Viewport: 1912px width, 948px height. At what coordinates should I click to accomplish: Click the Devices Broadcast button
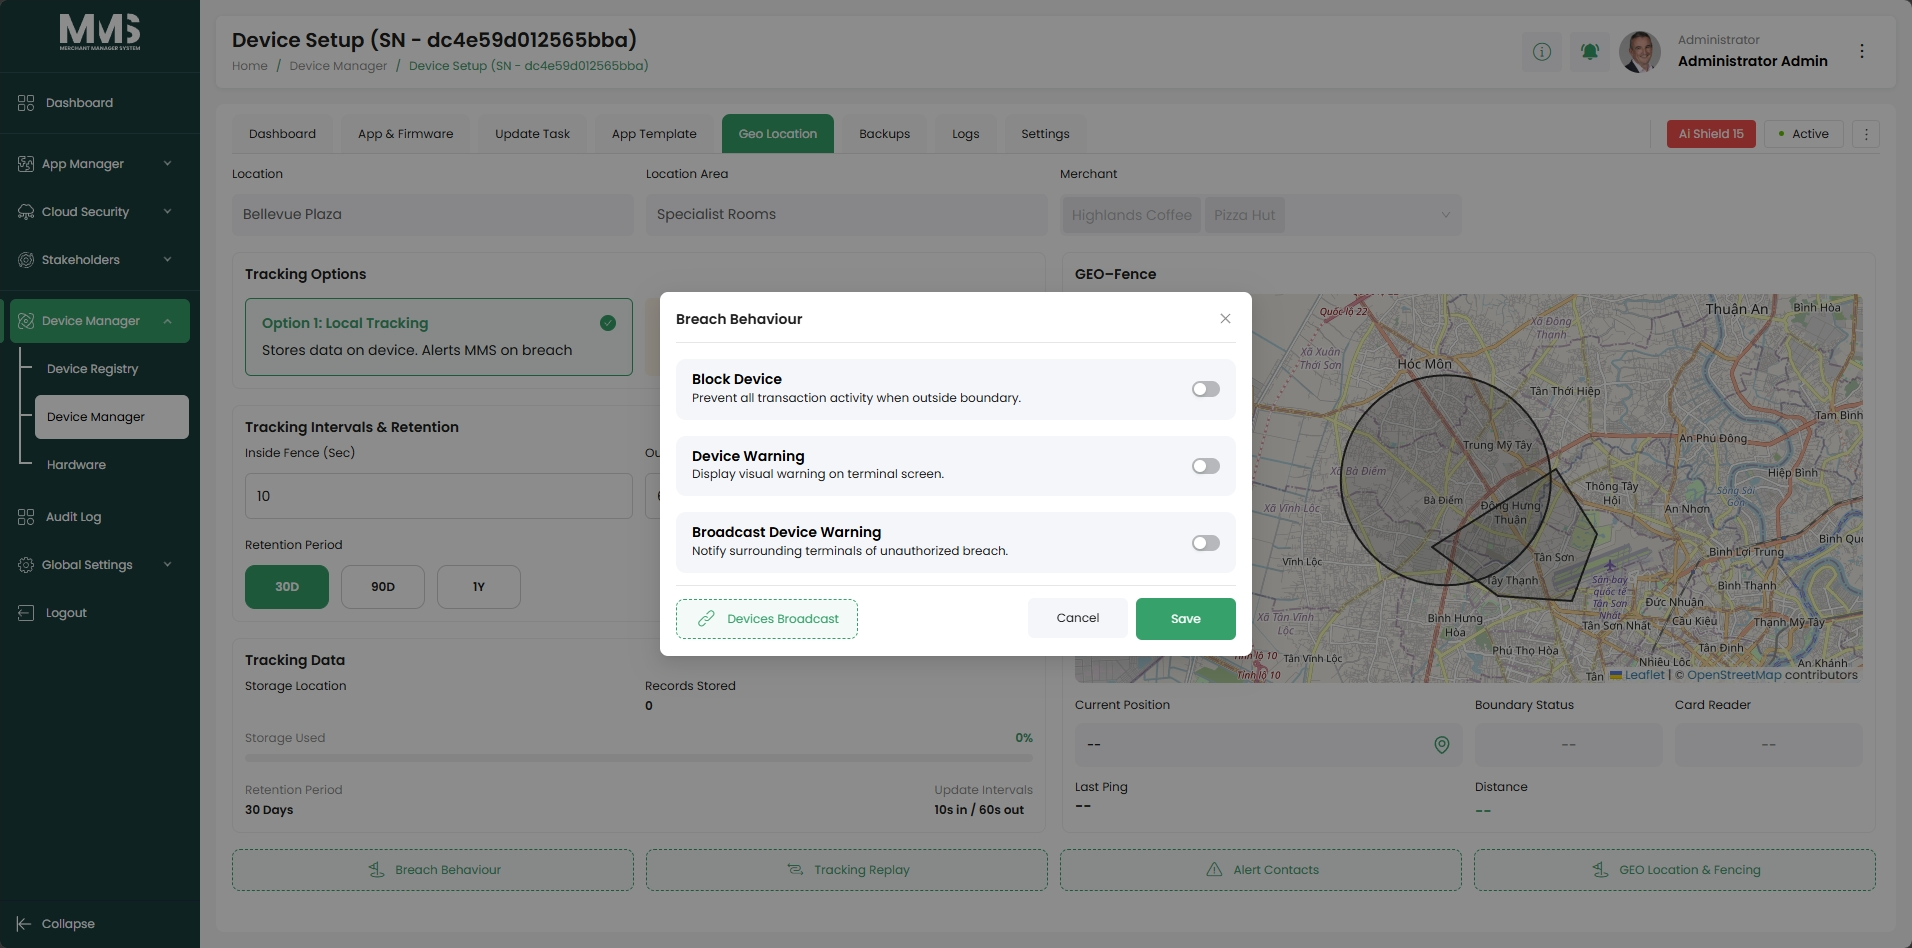(x=767, y=619)
